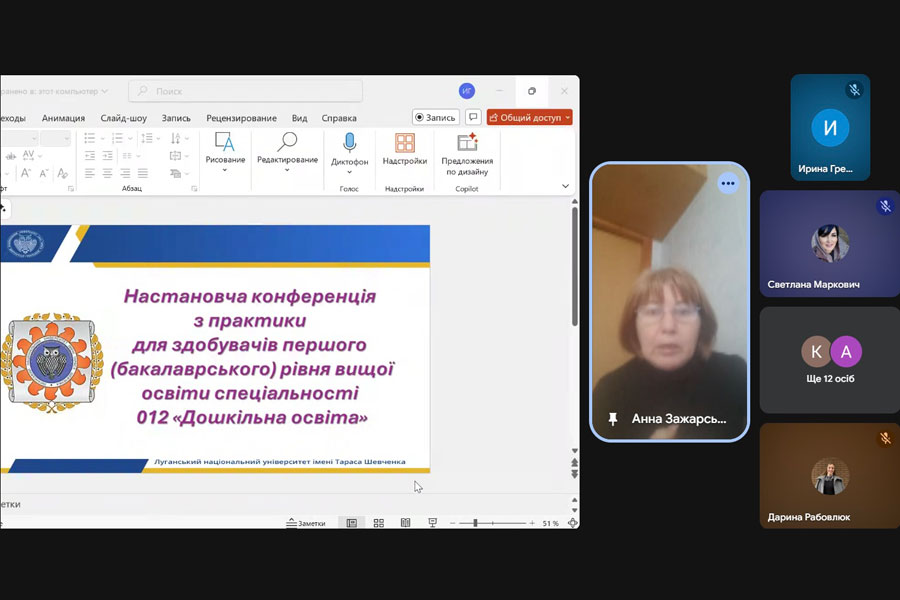Fit slide to current window
The height and width of the screenshot is (600, 900).
click(x=572, y=522)
